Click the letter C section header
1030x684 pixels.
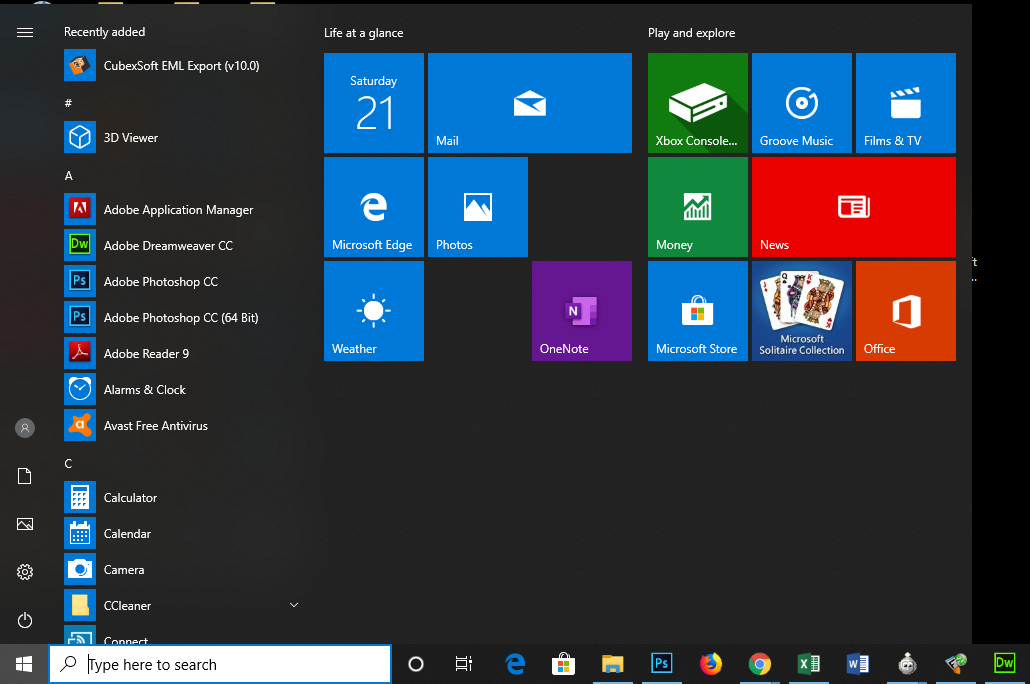68,464
